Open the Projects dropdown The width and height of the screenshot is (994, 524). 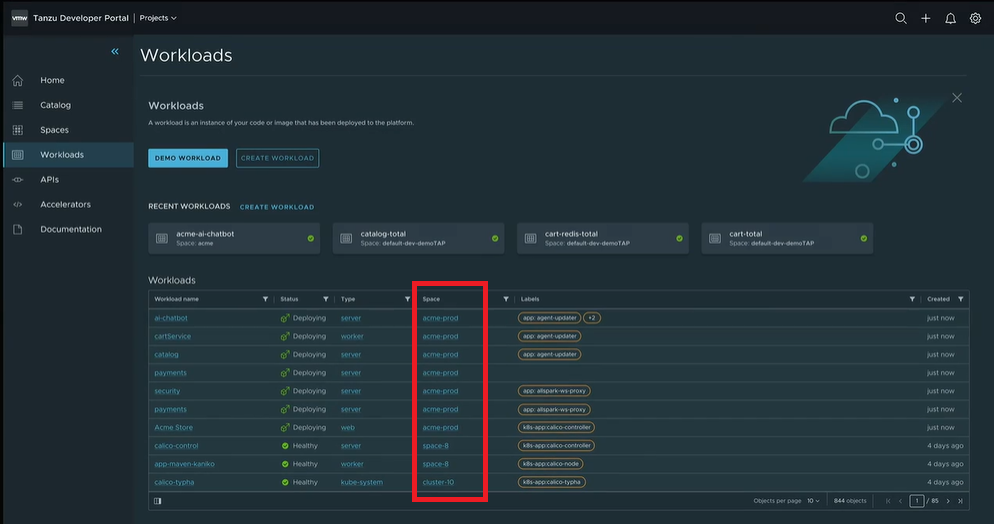pyautogui.click(x=158, y=18)
